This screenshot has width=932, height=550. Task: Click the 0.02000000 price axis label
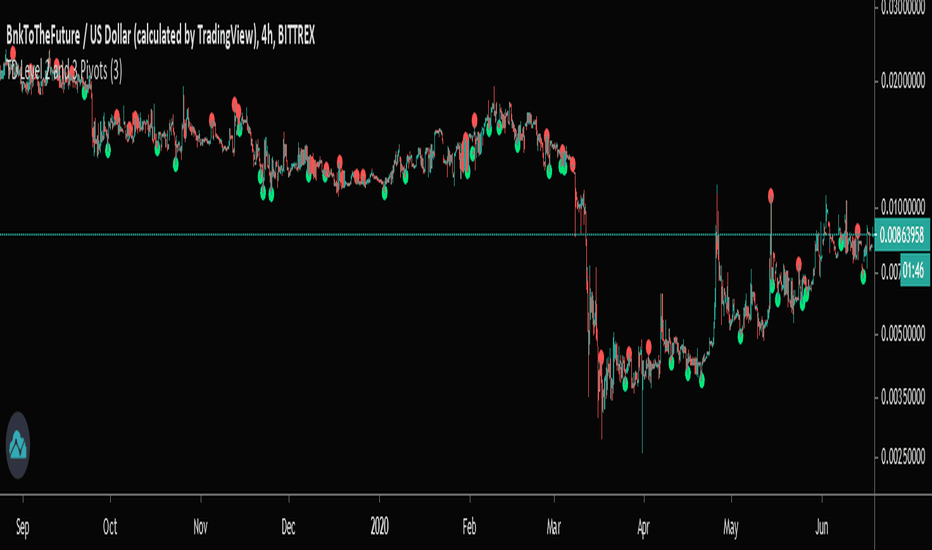point(902,80)
